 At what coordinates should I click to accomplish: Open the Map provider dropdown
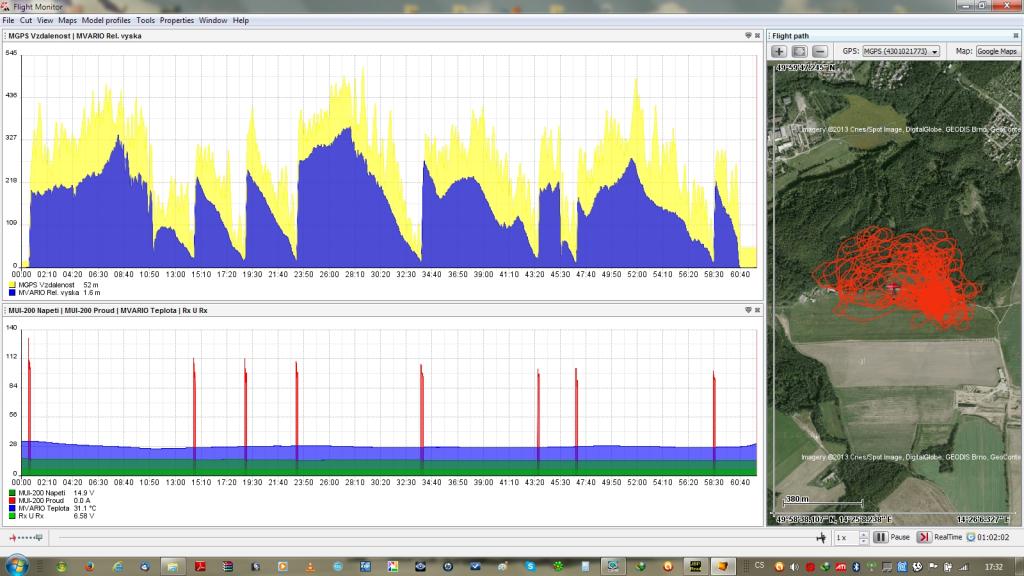[998, 51]
